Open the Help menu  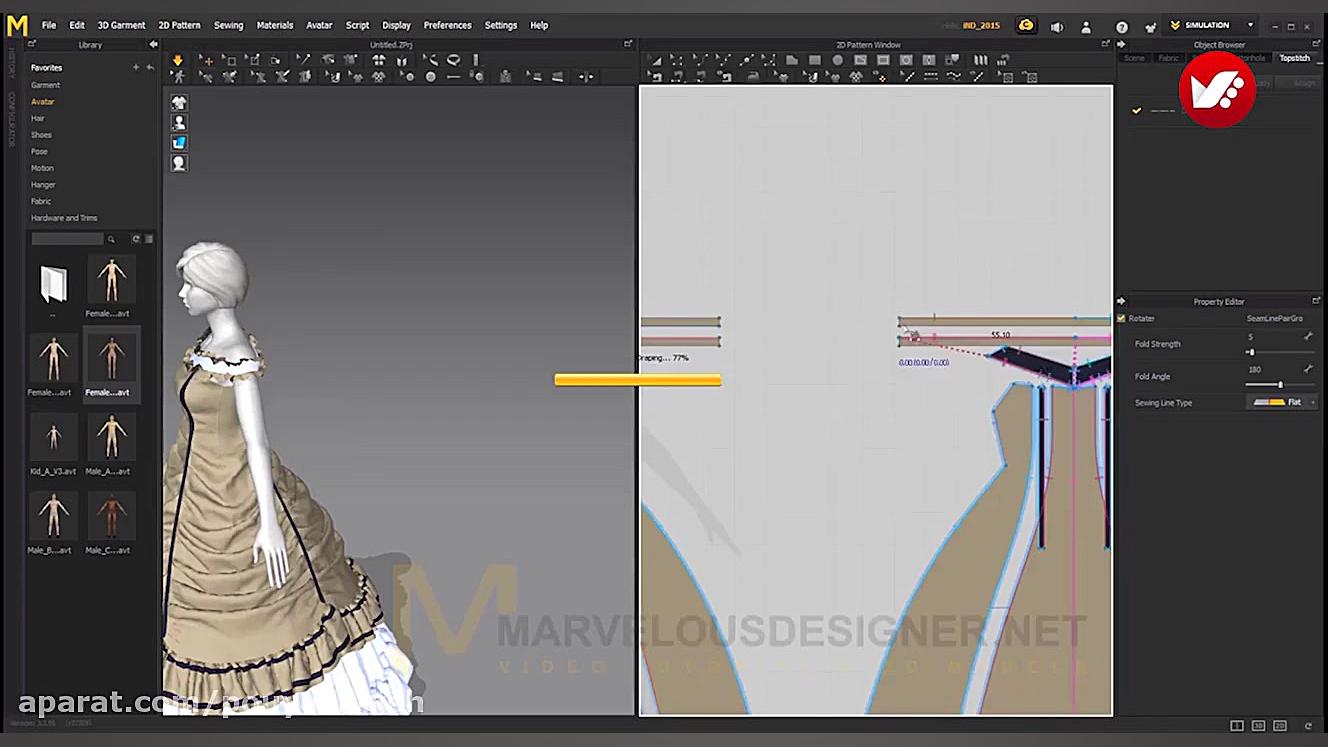[x=539, y=25]
